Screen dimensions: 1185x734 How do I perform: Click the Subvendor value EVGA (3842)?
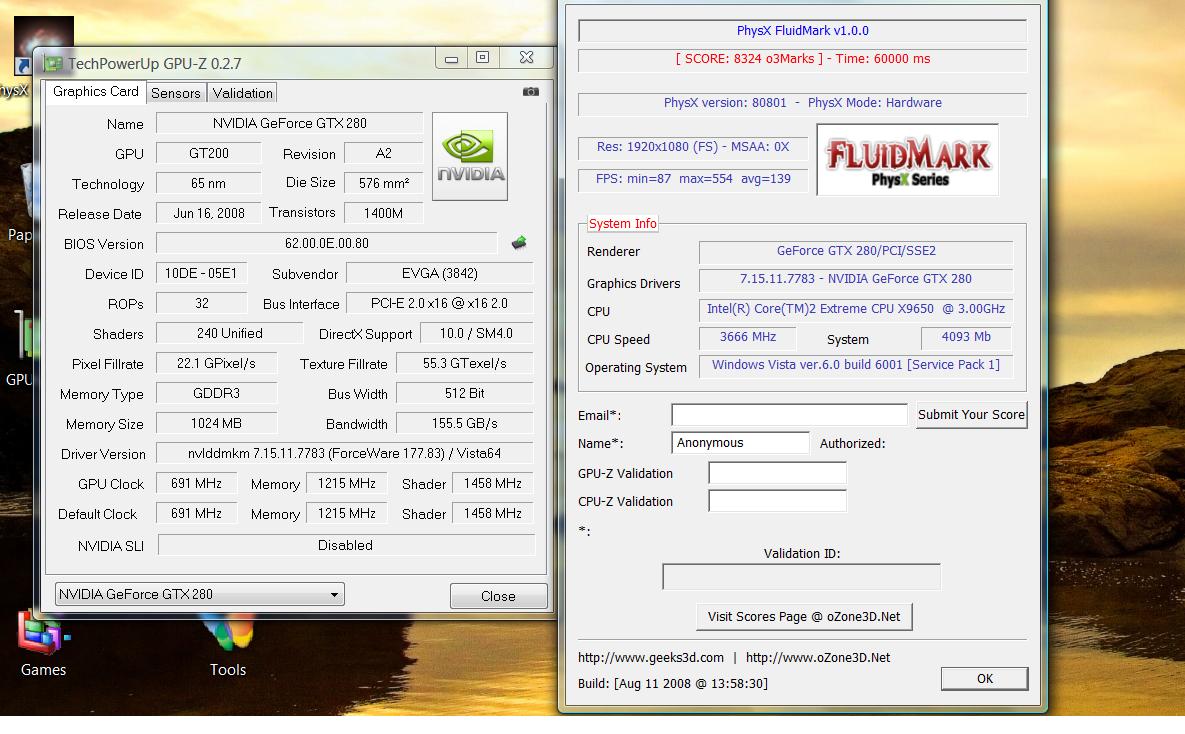439,273
